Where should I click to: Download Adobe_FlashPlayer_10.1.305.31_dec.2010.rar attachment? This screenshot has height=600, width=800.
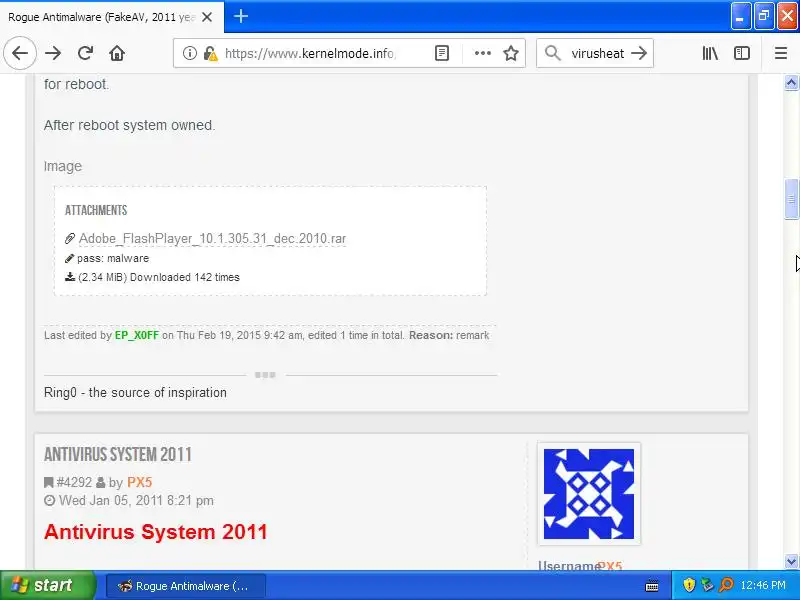click(x=212, y=238)
